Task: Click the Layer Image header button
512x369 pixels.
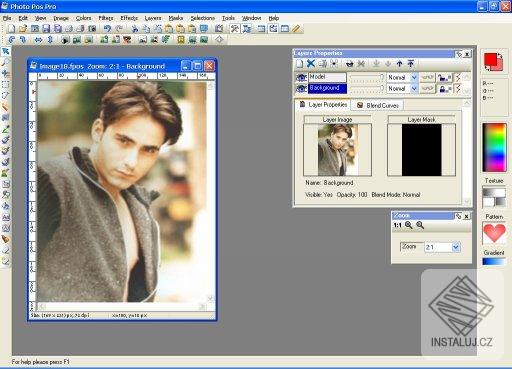Action: (337, 119)
